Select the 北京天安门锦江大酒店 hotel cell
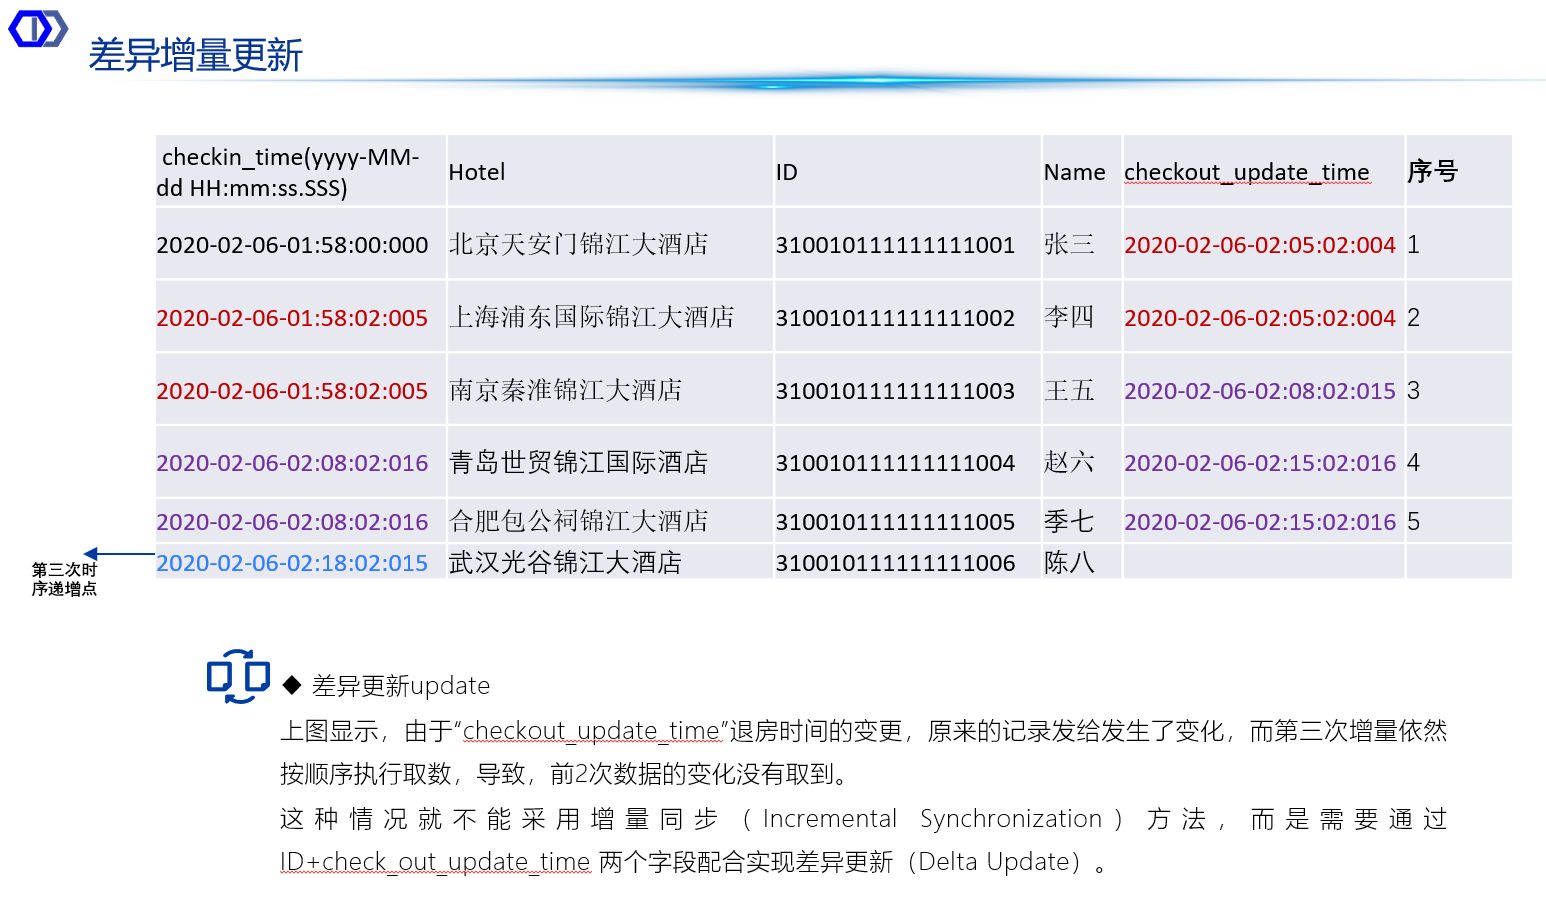 tap(578, 244)
